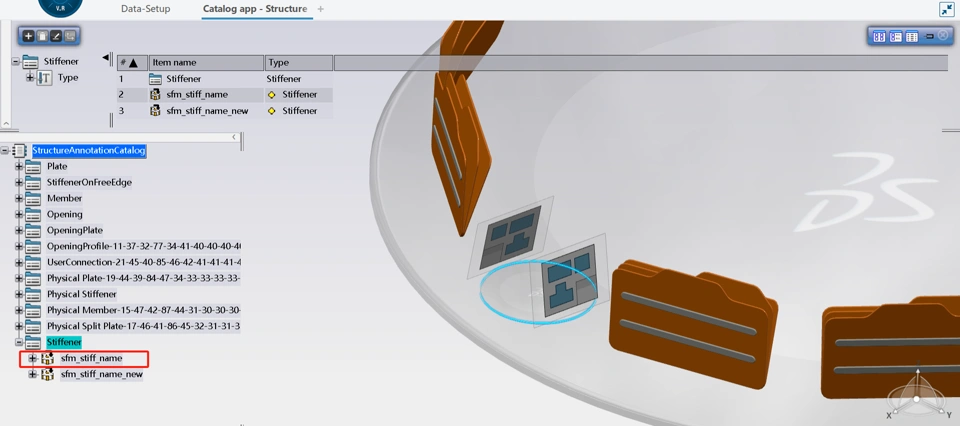
Task: Switch to large thumbnails view icon
Action: 879,37
